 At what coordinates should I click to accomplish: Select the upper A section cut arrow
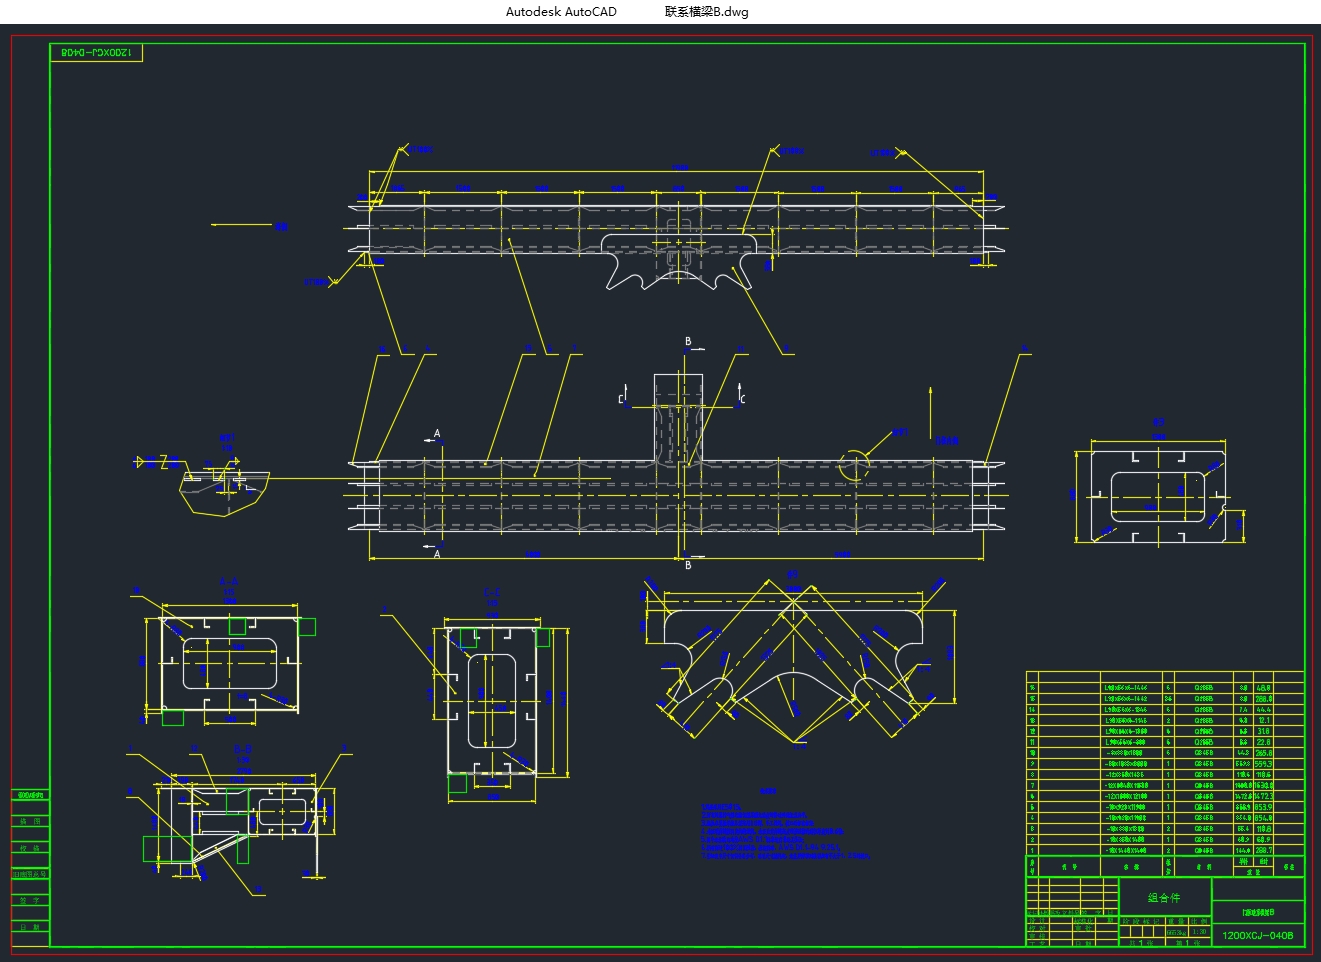[x=435, y=436]
